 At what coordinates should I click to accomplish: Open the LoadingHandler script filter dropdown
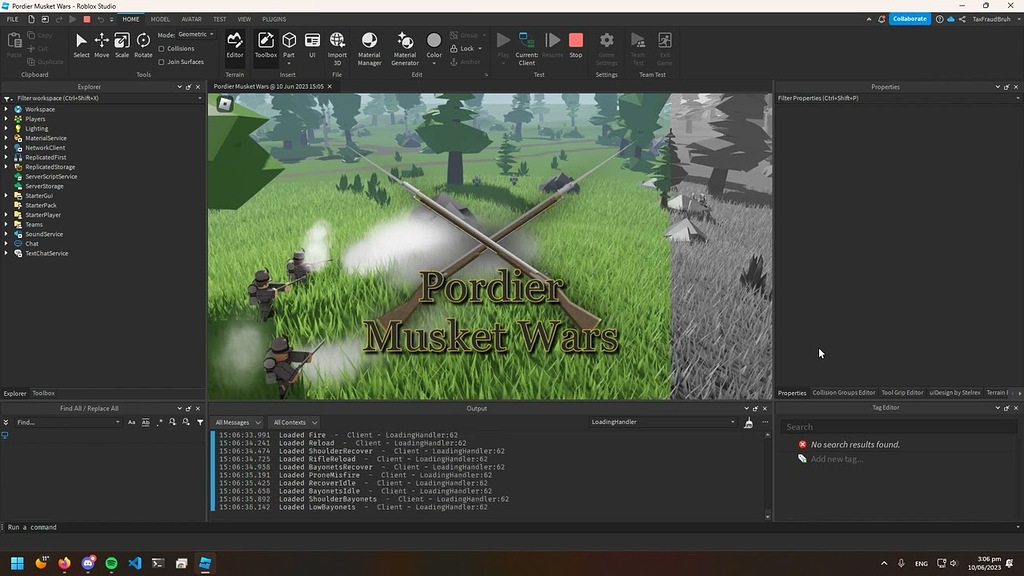click(x=662, y=422)
